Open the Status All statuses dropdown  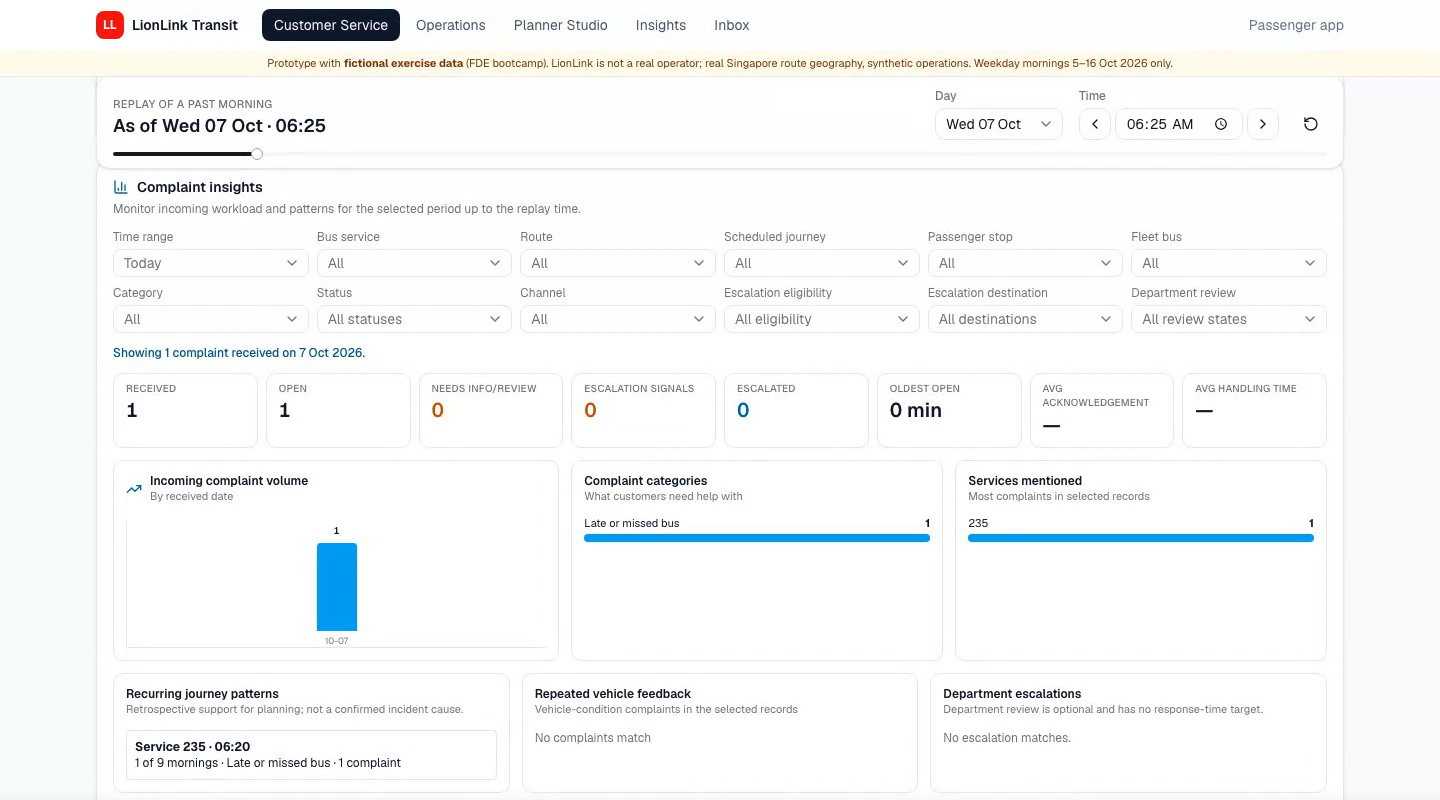(x=414, y=319)
